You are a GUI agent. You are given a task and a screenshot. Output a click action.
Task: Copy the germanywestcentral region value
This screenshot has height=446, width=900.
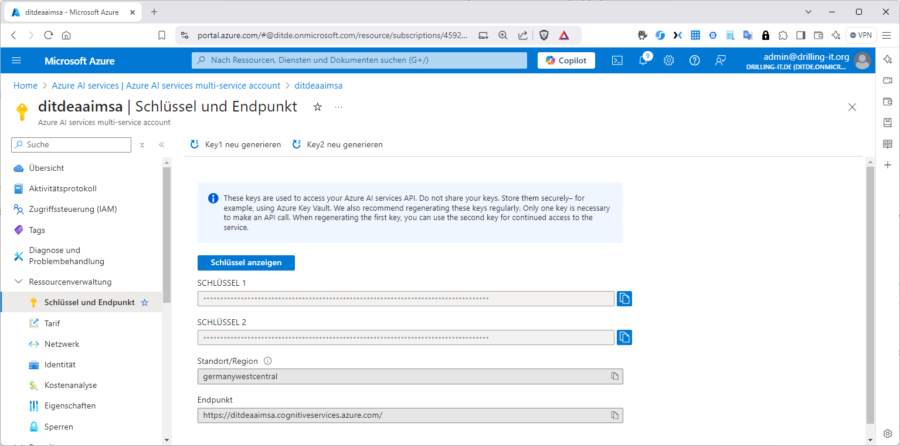[614, 377]
